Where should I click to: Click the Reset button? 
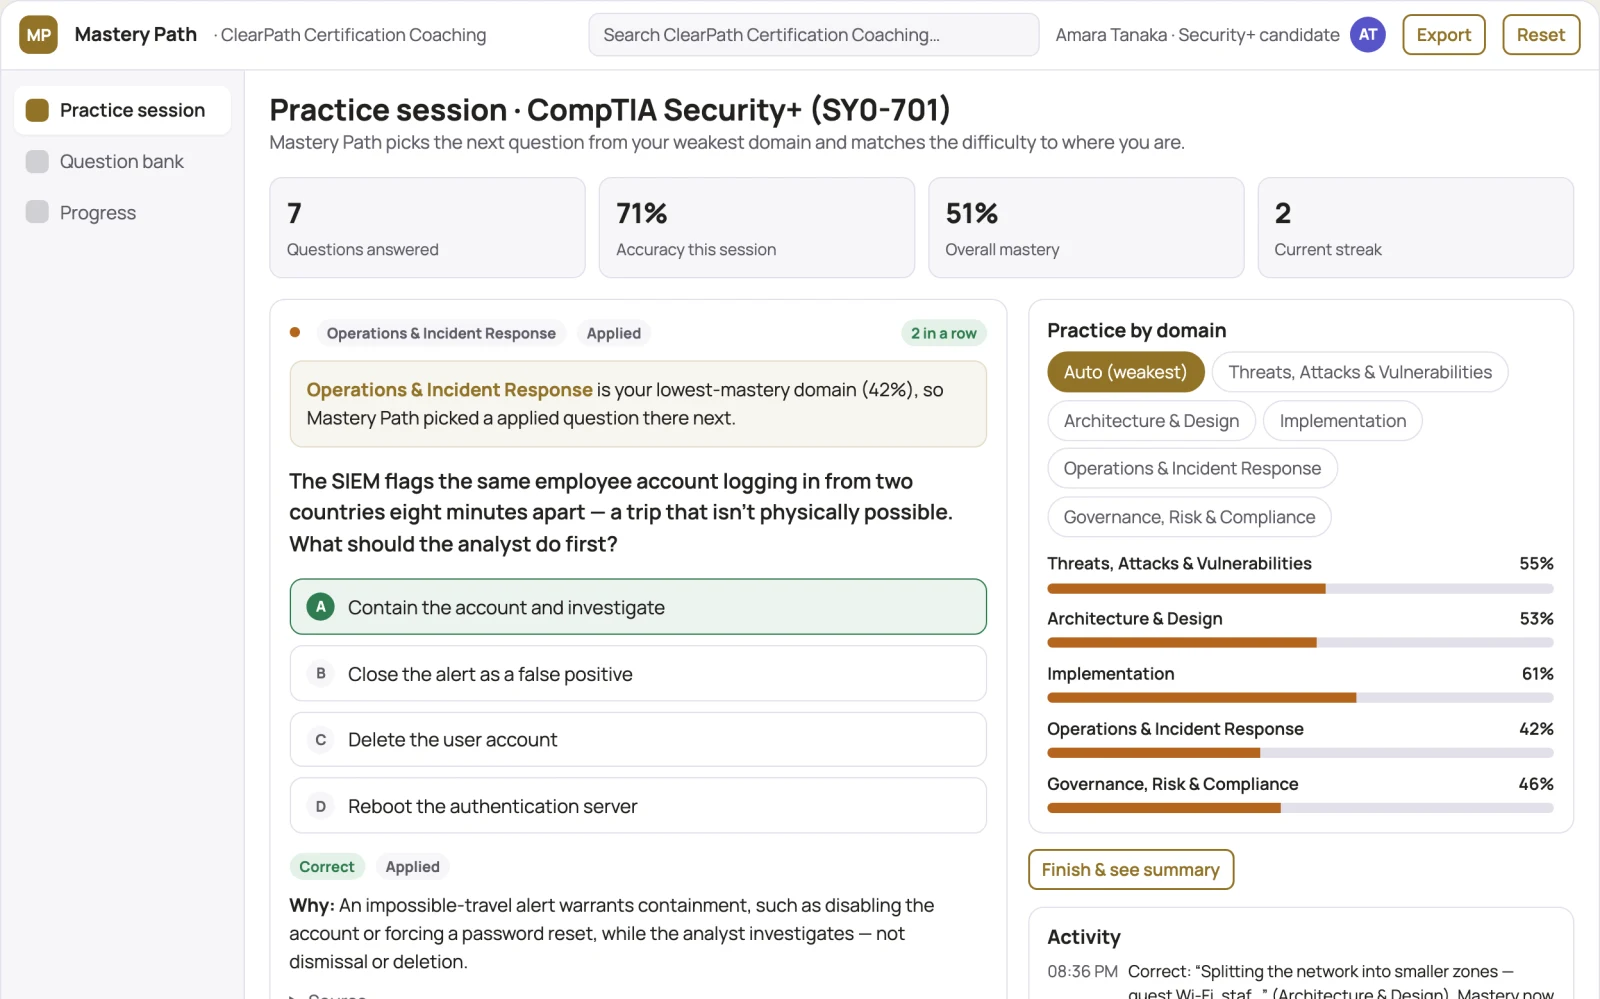pyautogui.click(x=1541, y=35)
